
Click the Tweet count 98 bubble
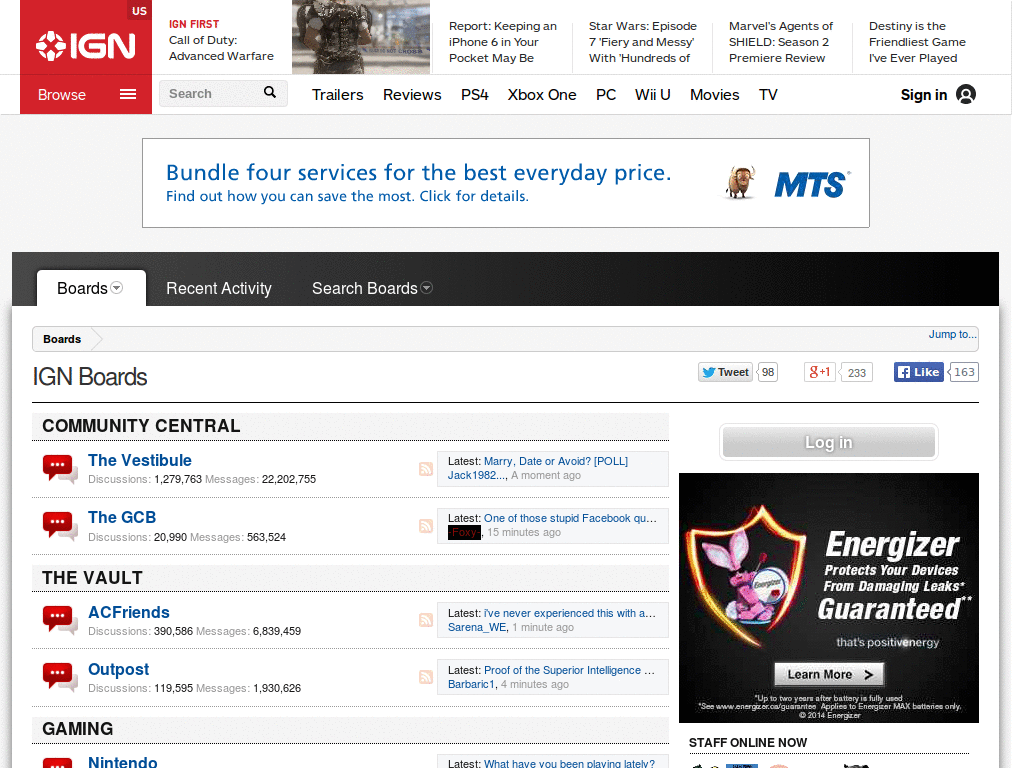(x=768, y=372)
